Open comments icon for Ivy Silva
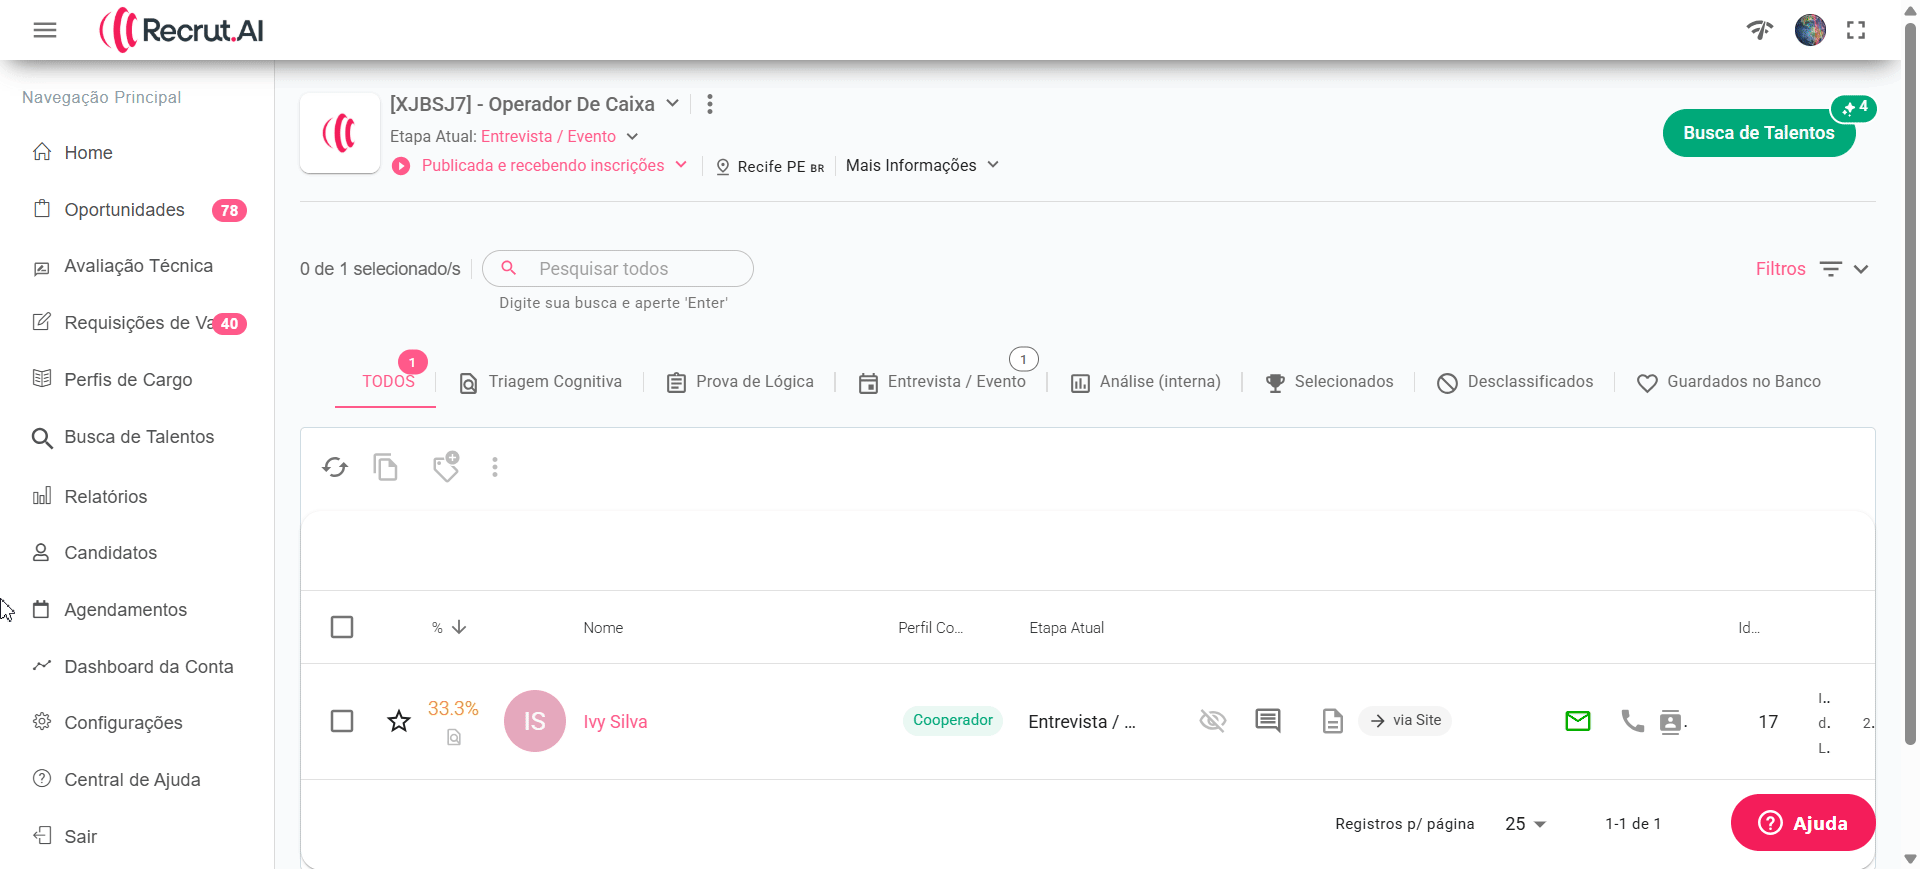The height and width of the screenshot is (869, 1920). tap(1268, 720)
